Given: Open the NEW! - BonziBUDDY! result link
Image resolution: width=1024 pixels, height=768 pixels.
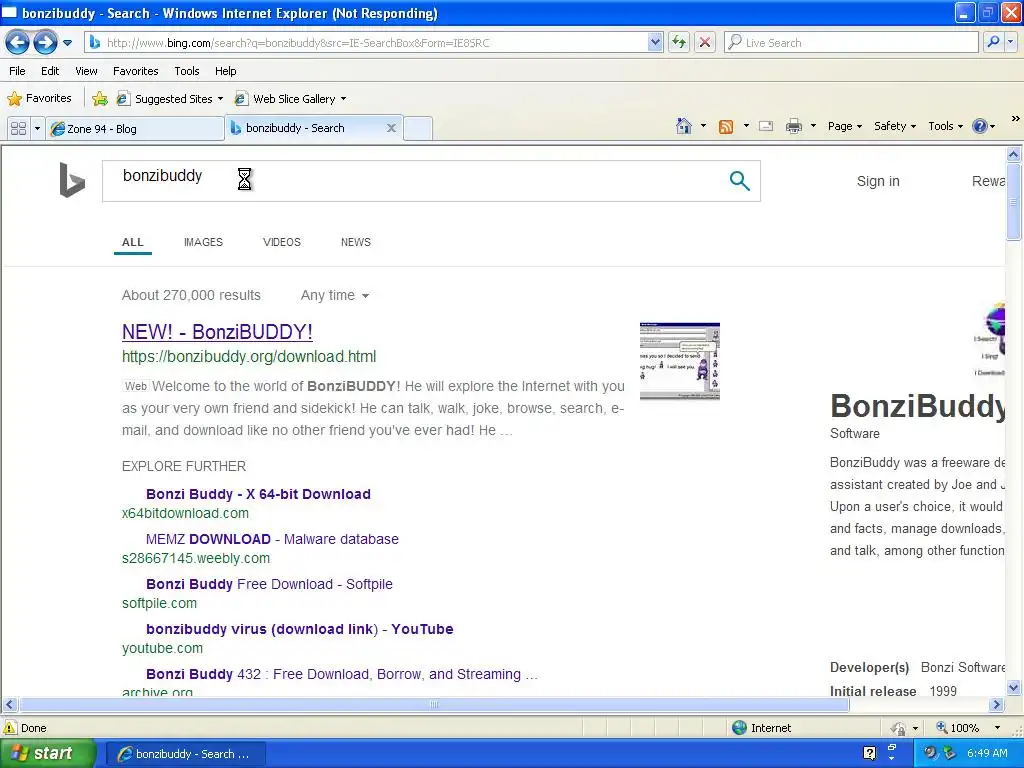Looking at the screenshot, I should point(217,332).
